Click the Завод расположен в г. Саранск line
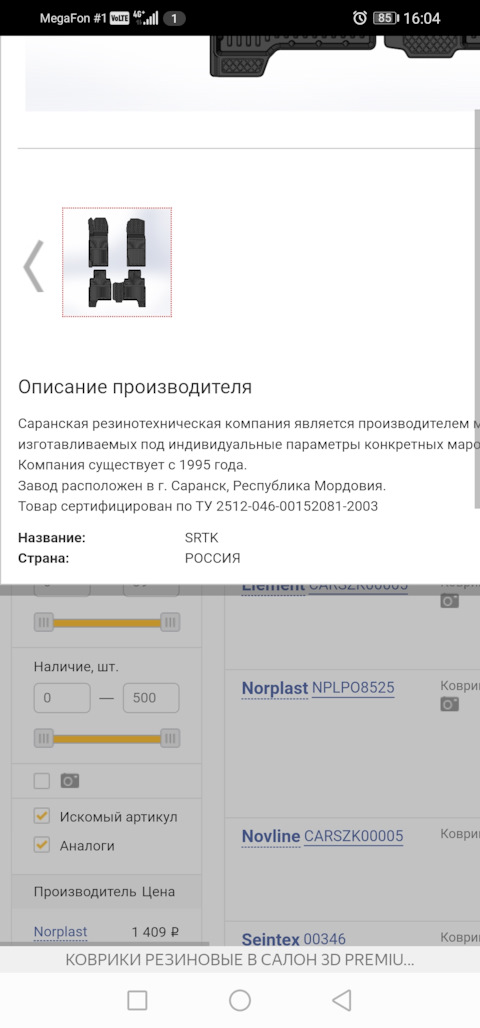Viewport: 480px width, 1028px height. pyautogui.click(x=202, y=486)
